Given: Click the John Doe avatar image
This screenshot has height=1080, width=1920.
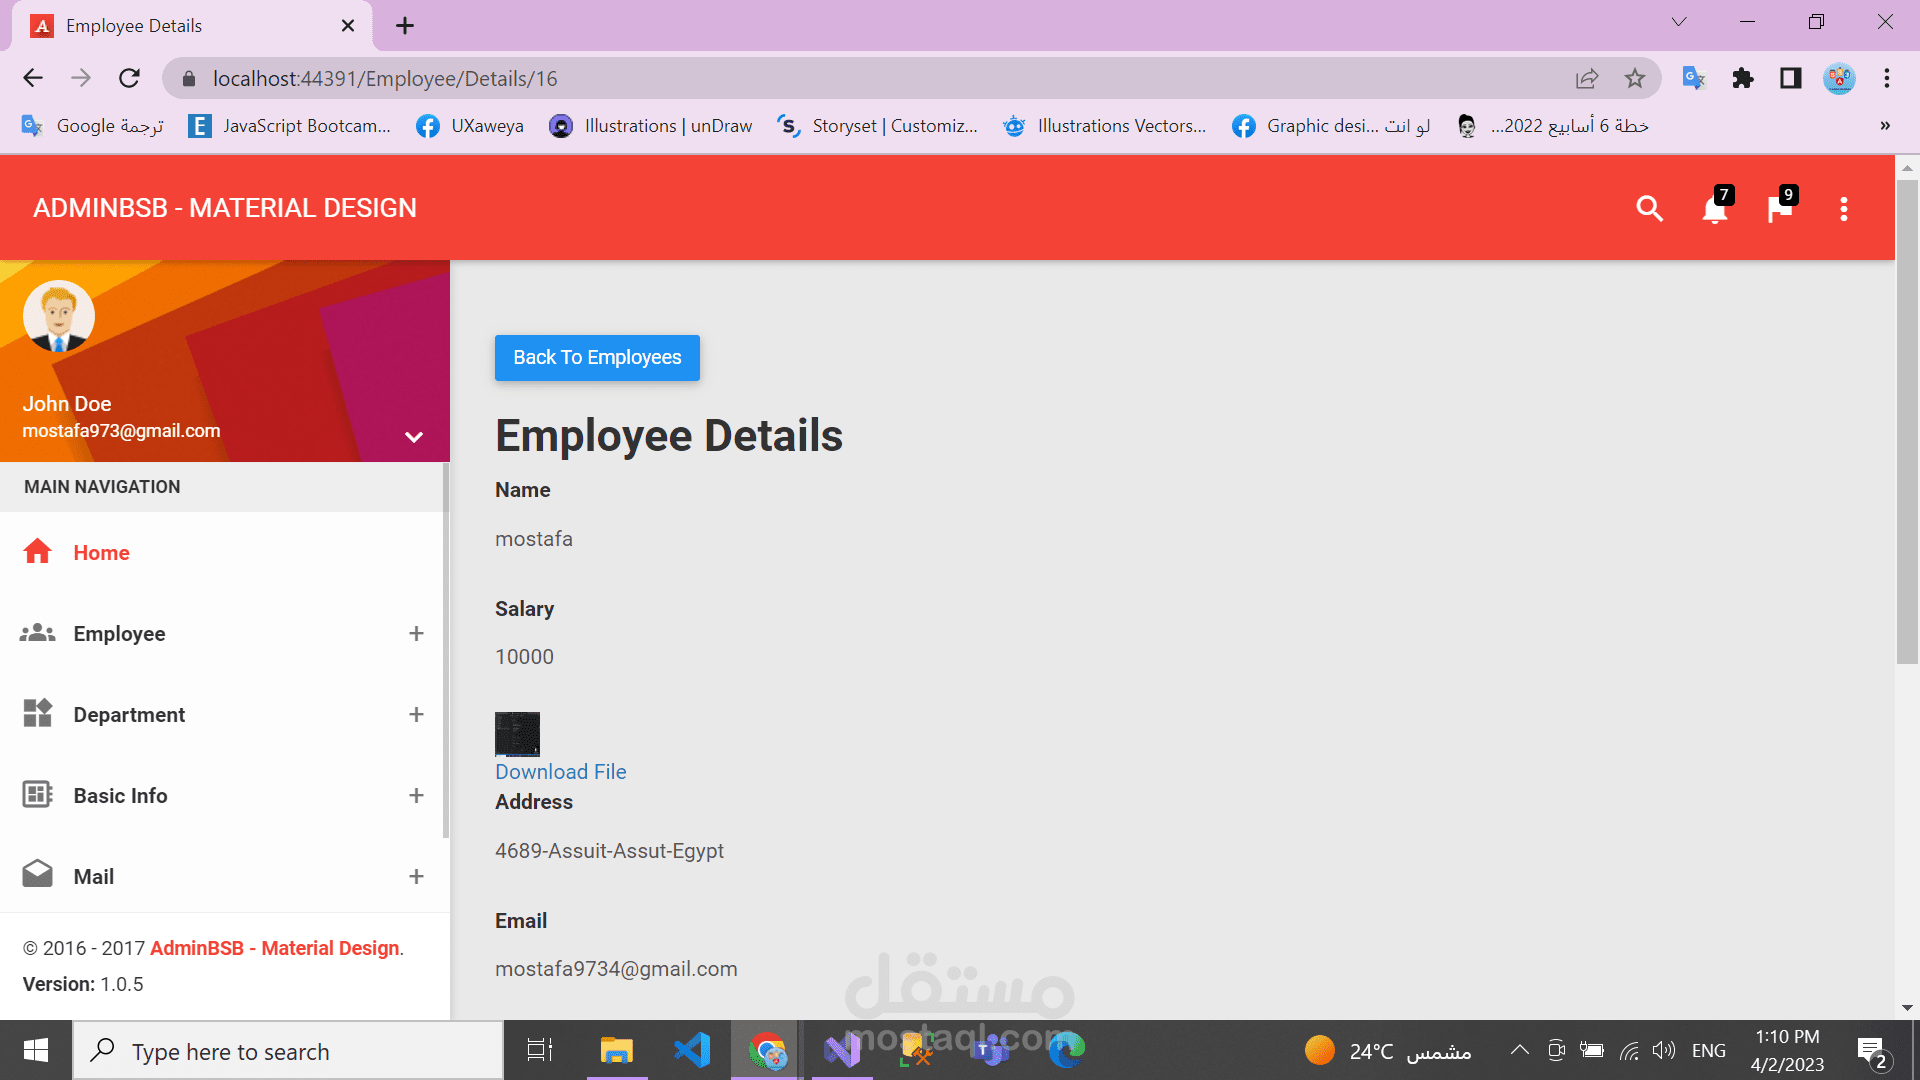Looking at the screenshot, I should coord(59,316).
